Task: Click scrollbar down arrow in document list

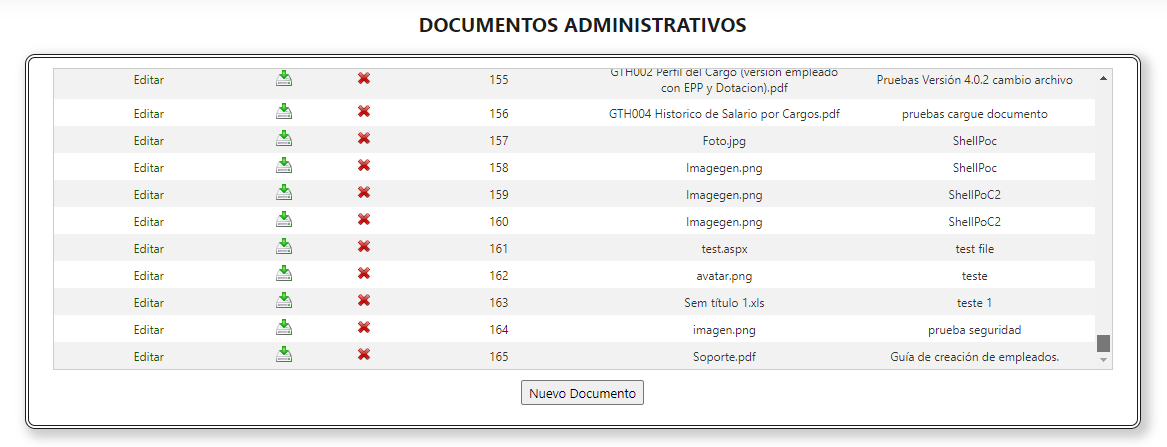Action: tap(1104, 360)
